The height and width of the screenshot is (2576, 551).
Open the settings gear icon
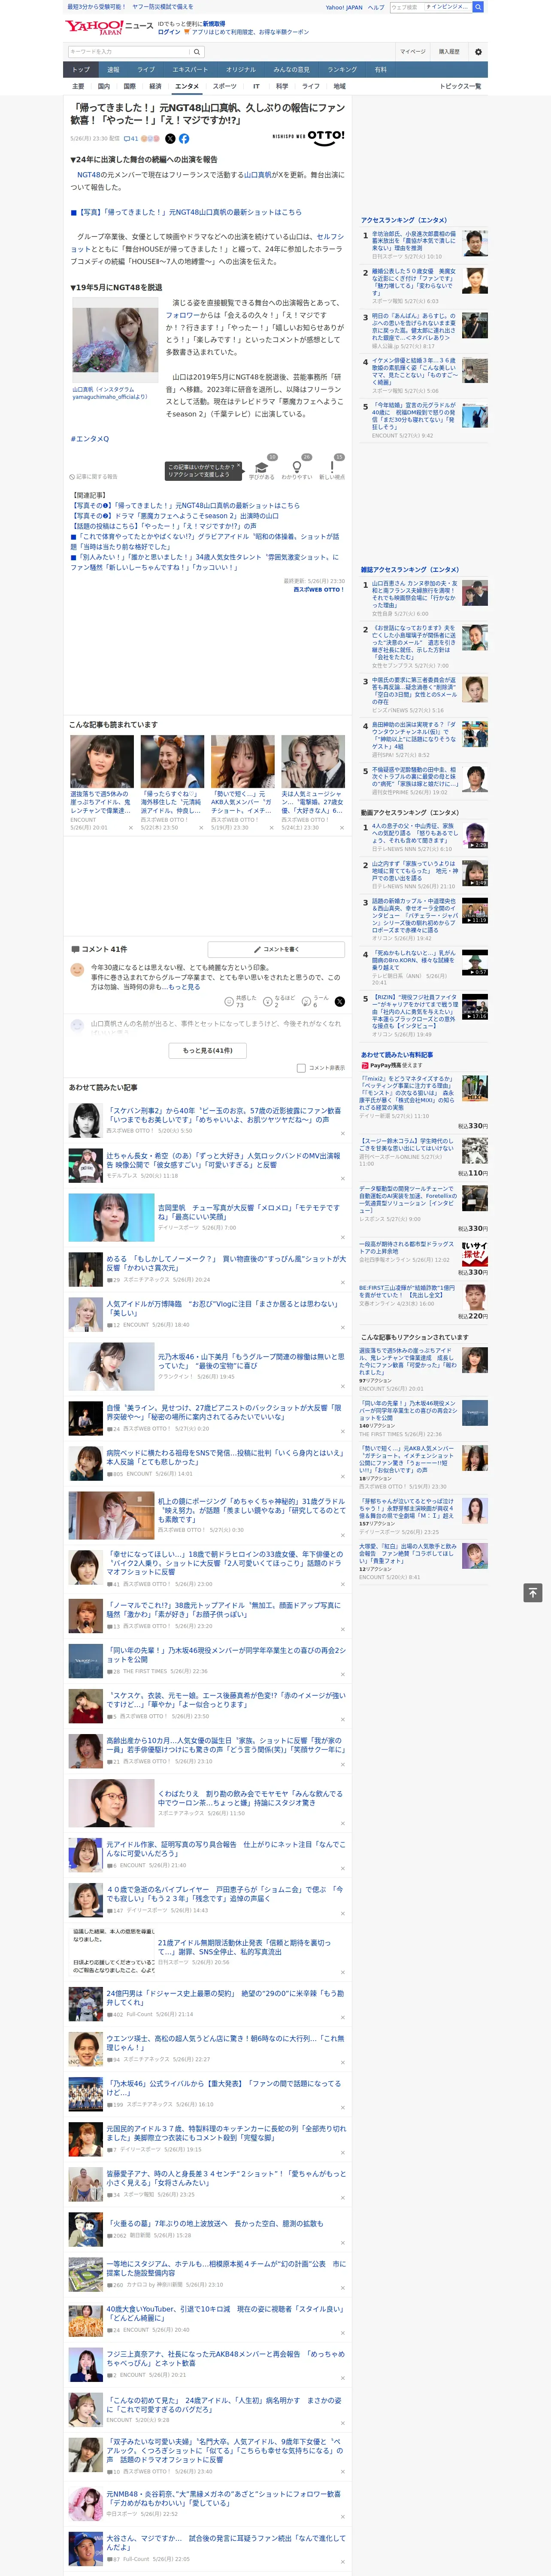(478, 51)
